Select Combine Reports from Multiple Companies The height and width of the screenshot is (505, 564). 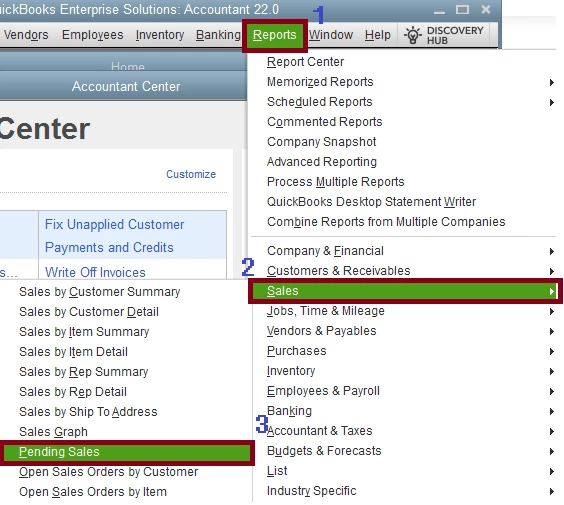tap(386, 222)
